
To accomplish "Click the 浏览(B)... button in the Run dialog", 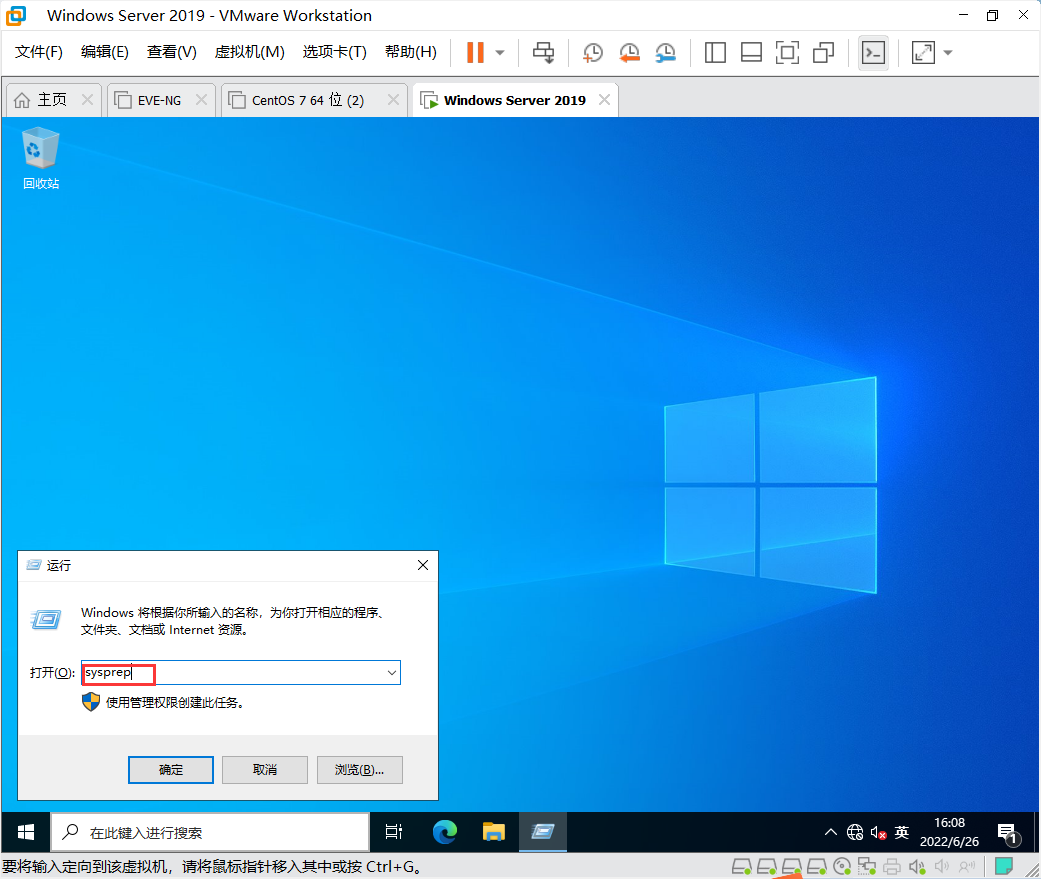I will coord(359,769).
